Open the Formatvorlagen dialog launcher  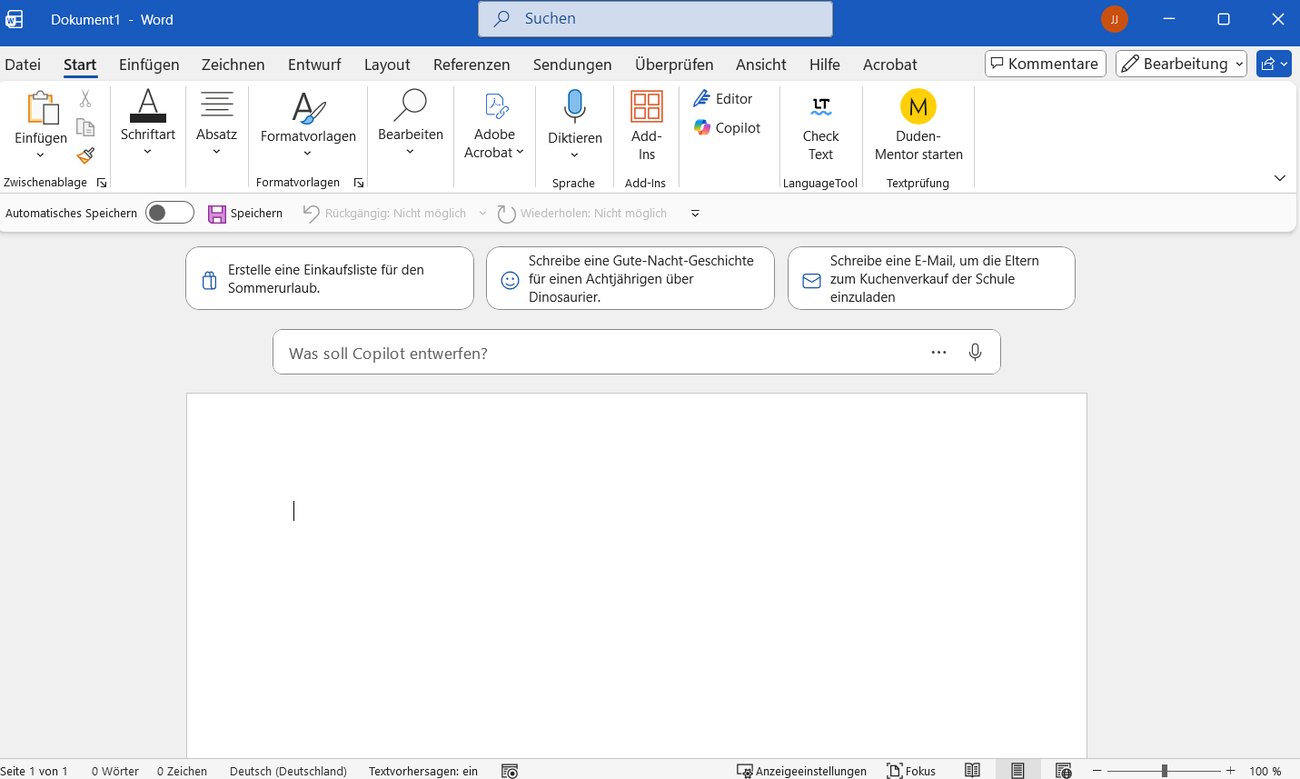359,183
